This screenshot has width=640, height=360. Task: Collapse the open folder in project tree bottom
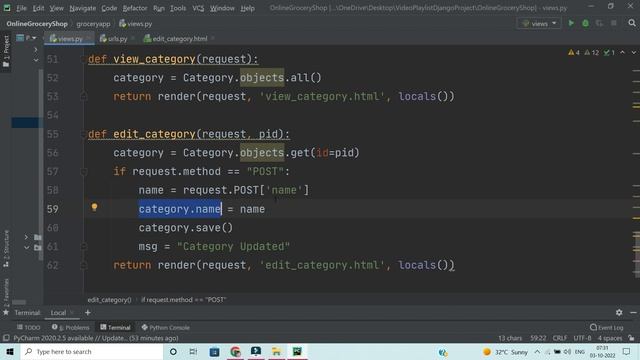(x=26, y=247)
